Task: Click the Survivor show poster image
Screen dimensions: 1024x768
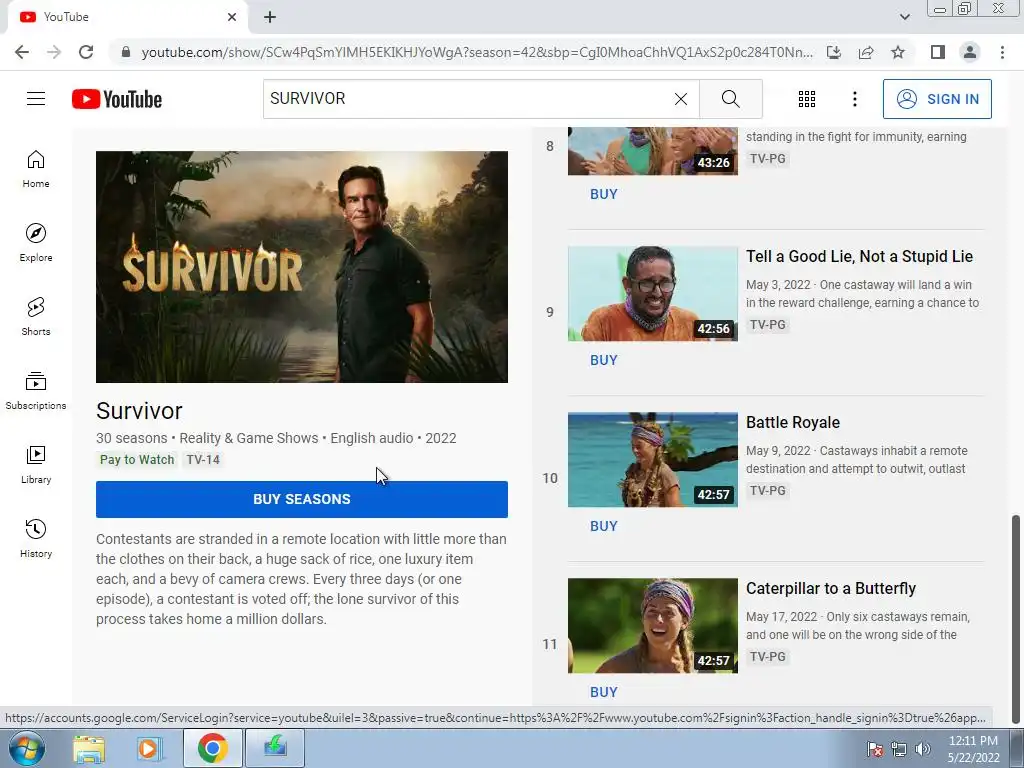Action: coord(302,267)
